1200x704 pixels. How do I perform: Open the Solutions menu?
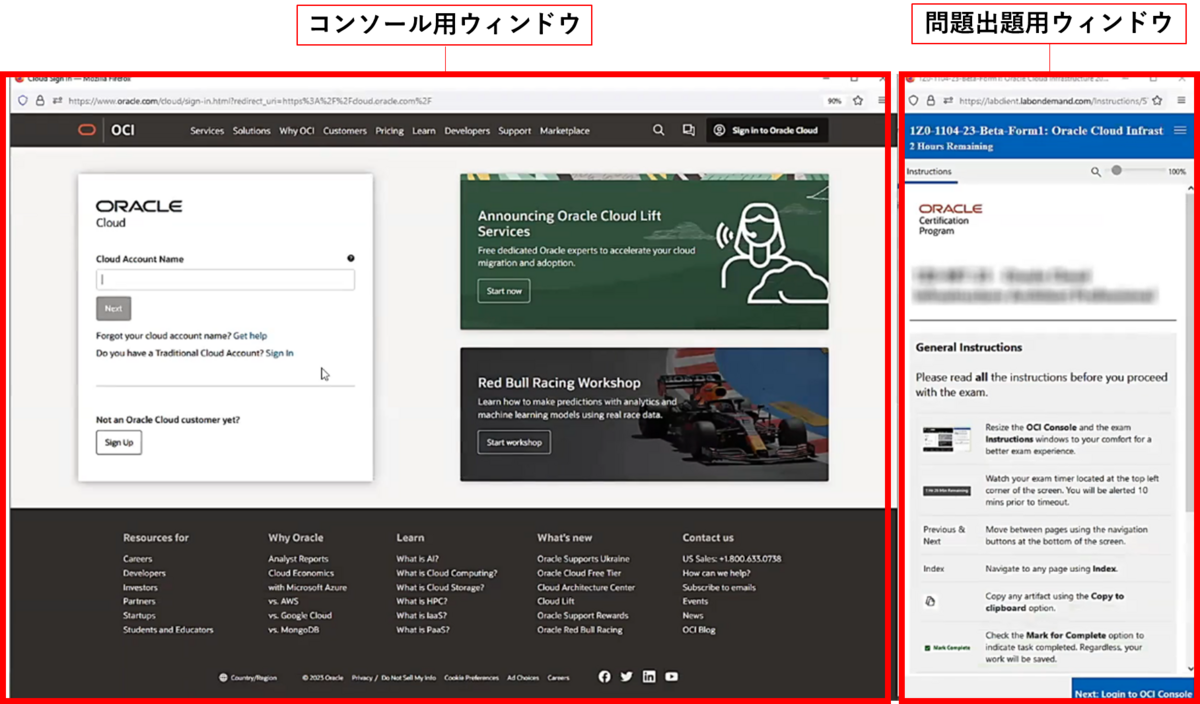pos(252,131)
